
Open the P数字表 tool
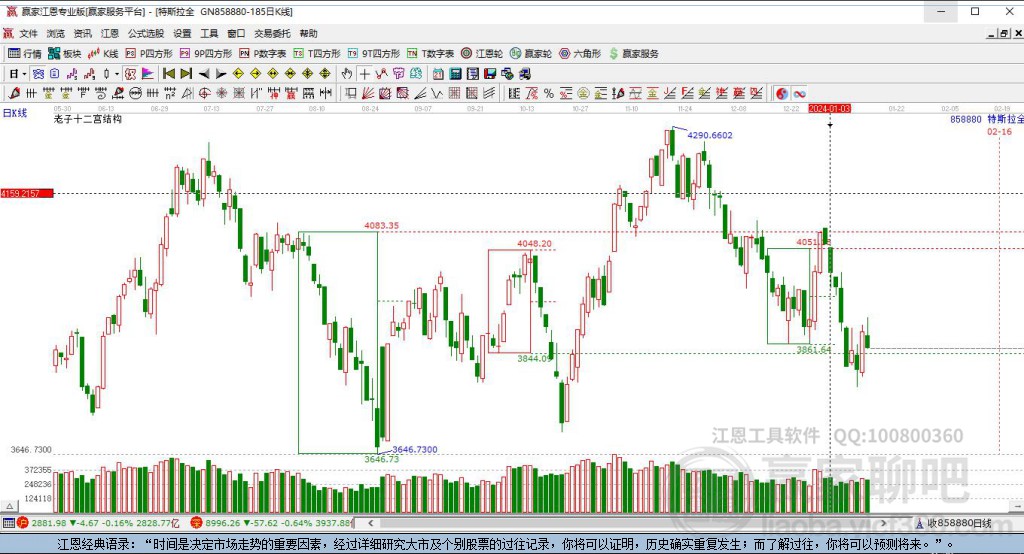coord(263,54)
